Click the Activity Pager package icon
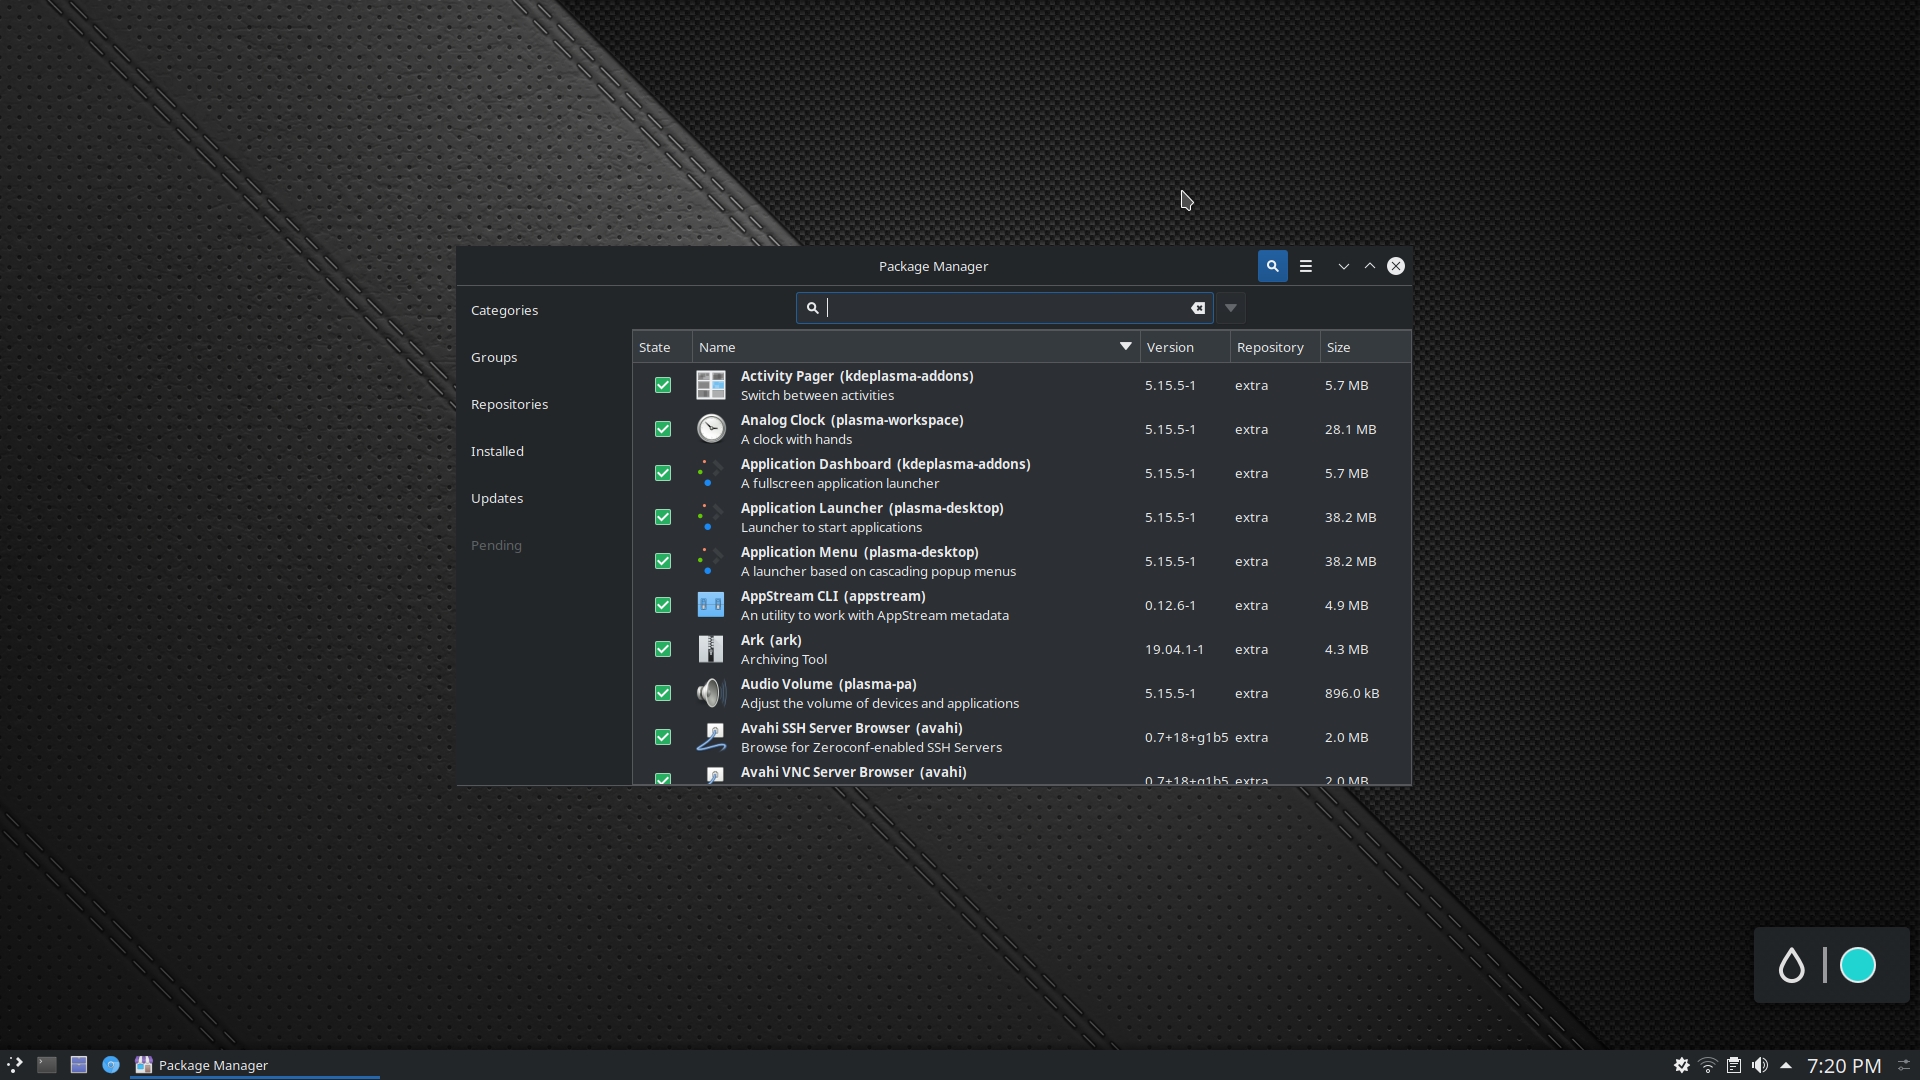Viewport: 1920px width, 1080px height. [x=711, y=385]
